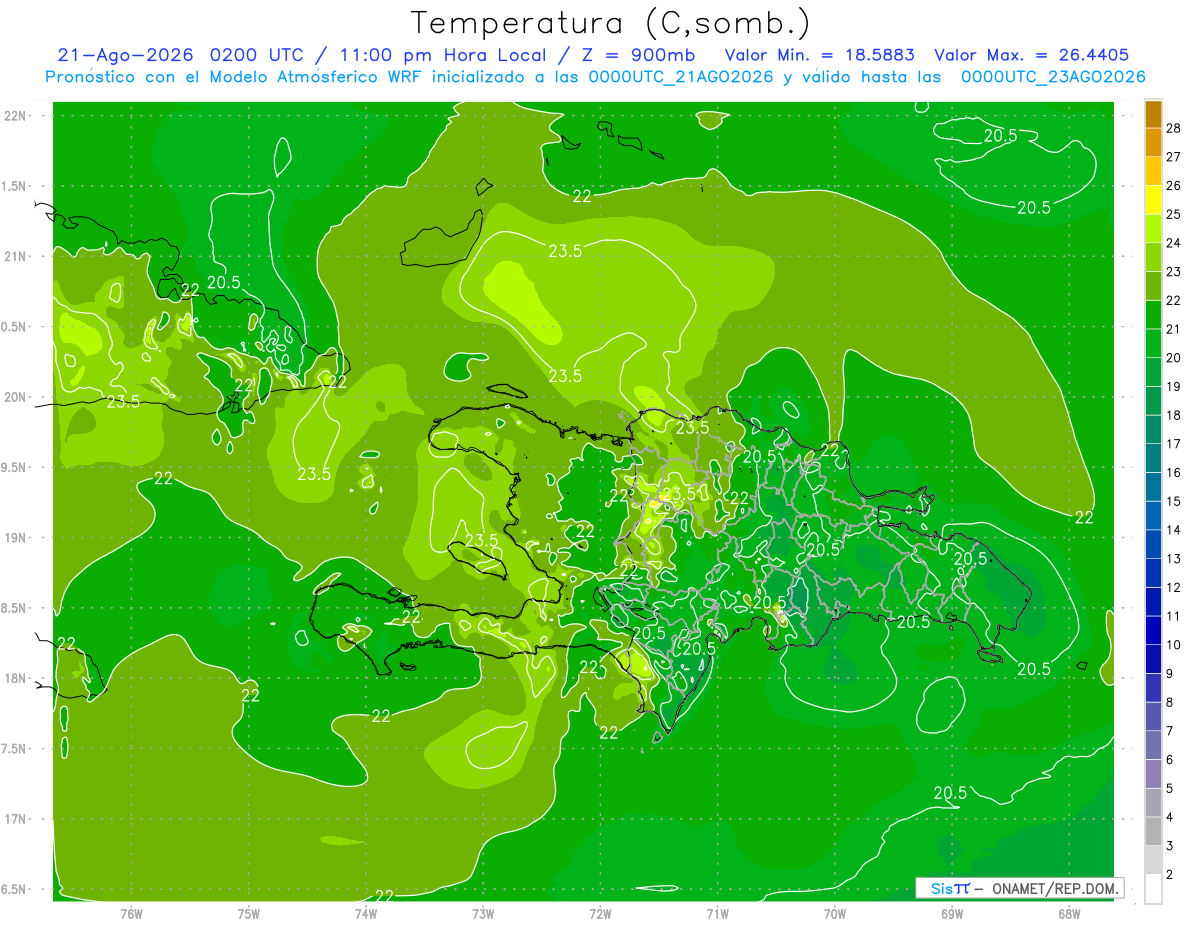Viewport: 1200px width, 927px height.
Task: Click the valid-until time '0000UTC_23AGO2026'
Action: click(1053, 77)
